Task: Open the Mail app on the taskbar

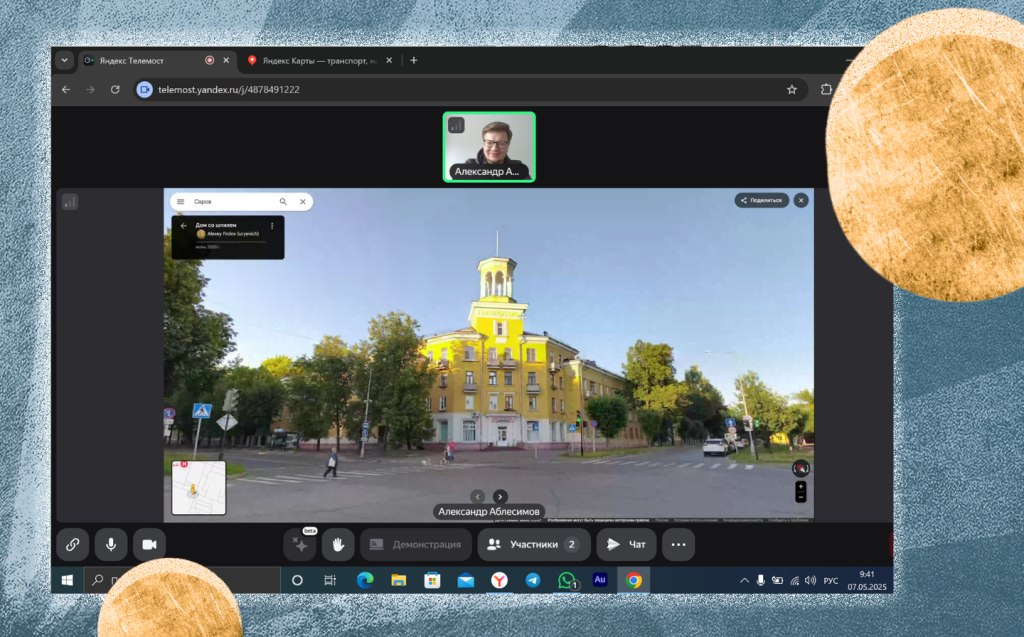Action: coord(466,580)
